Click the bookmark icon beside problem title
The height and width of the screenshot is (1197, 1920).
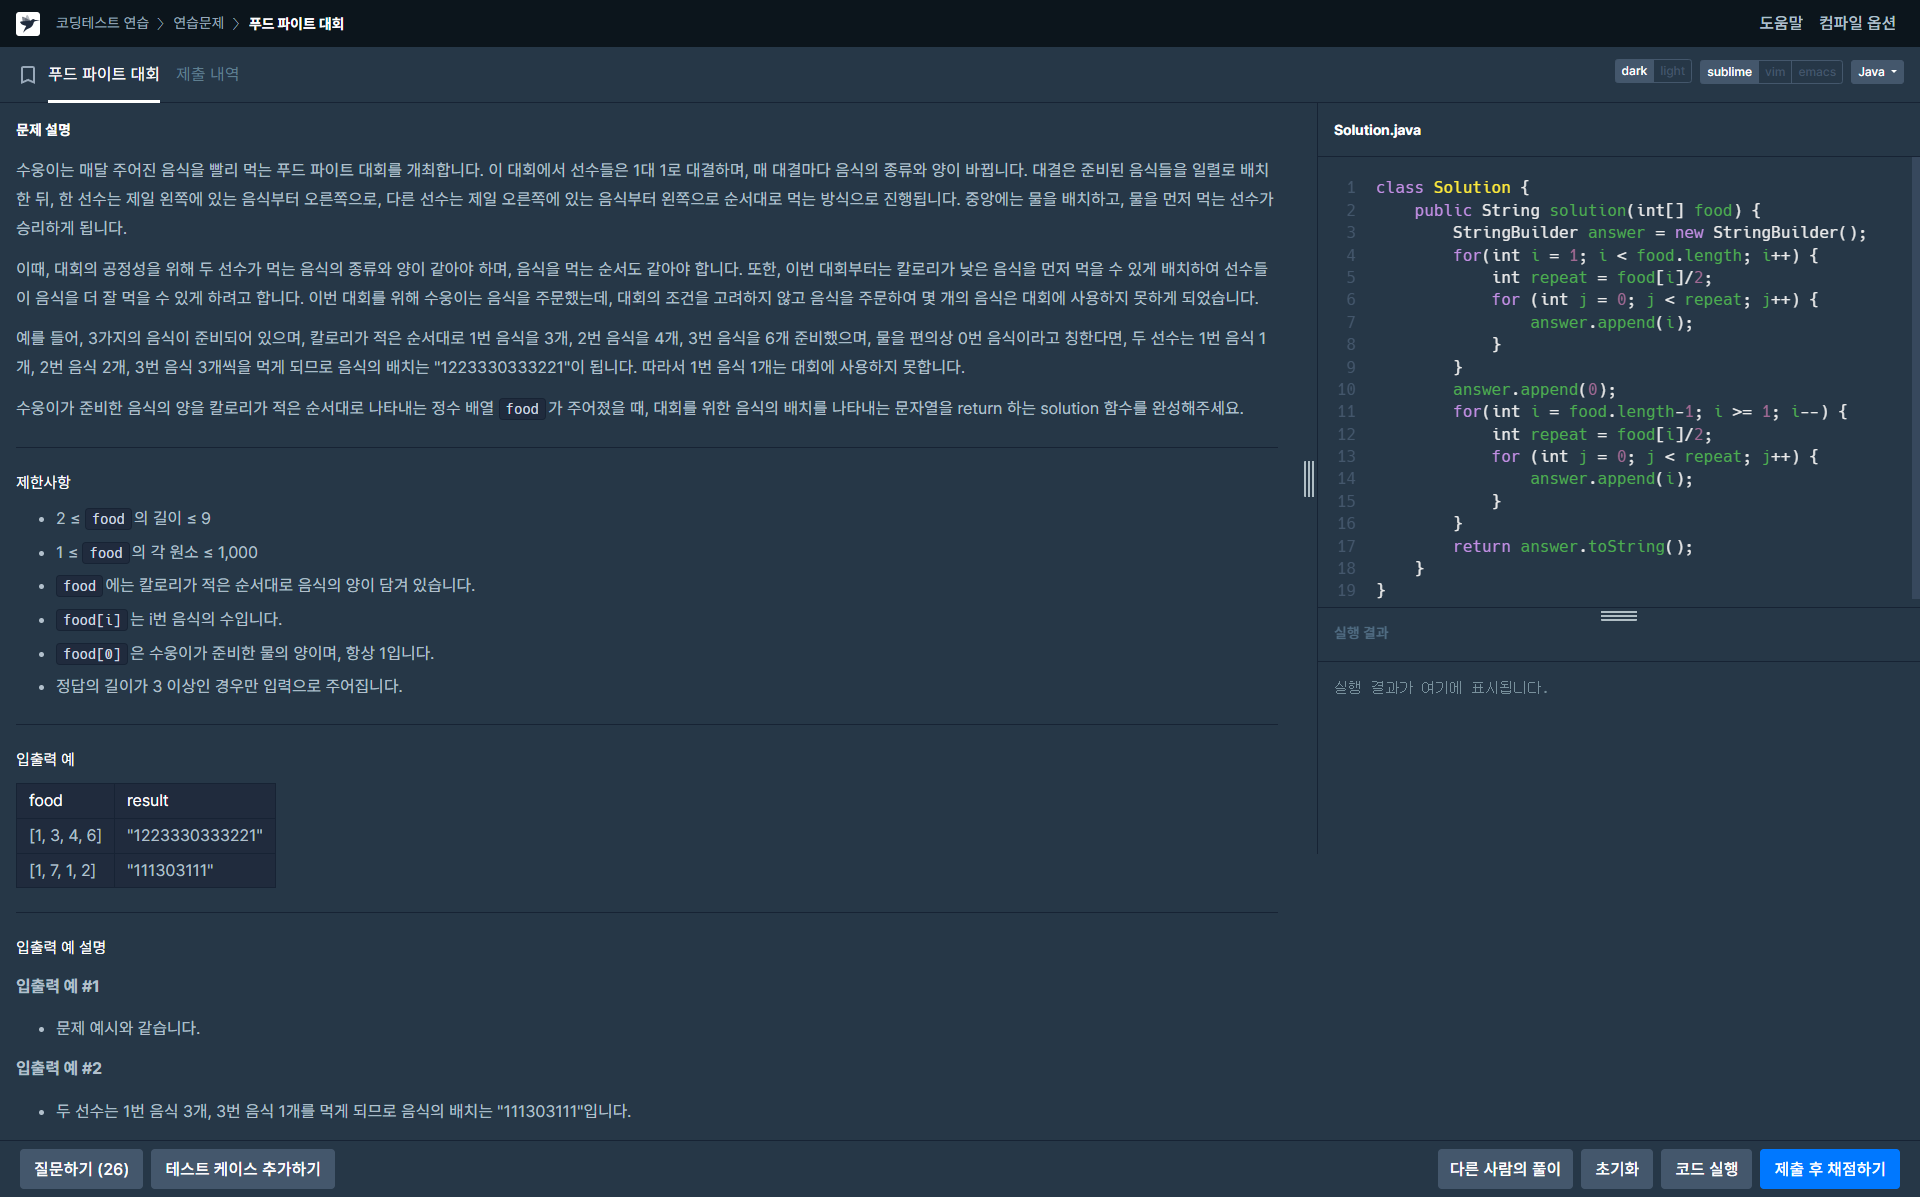point(28,74)
